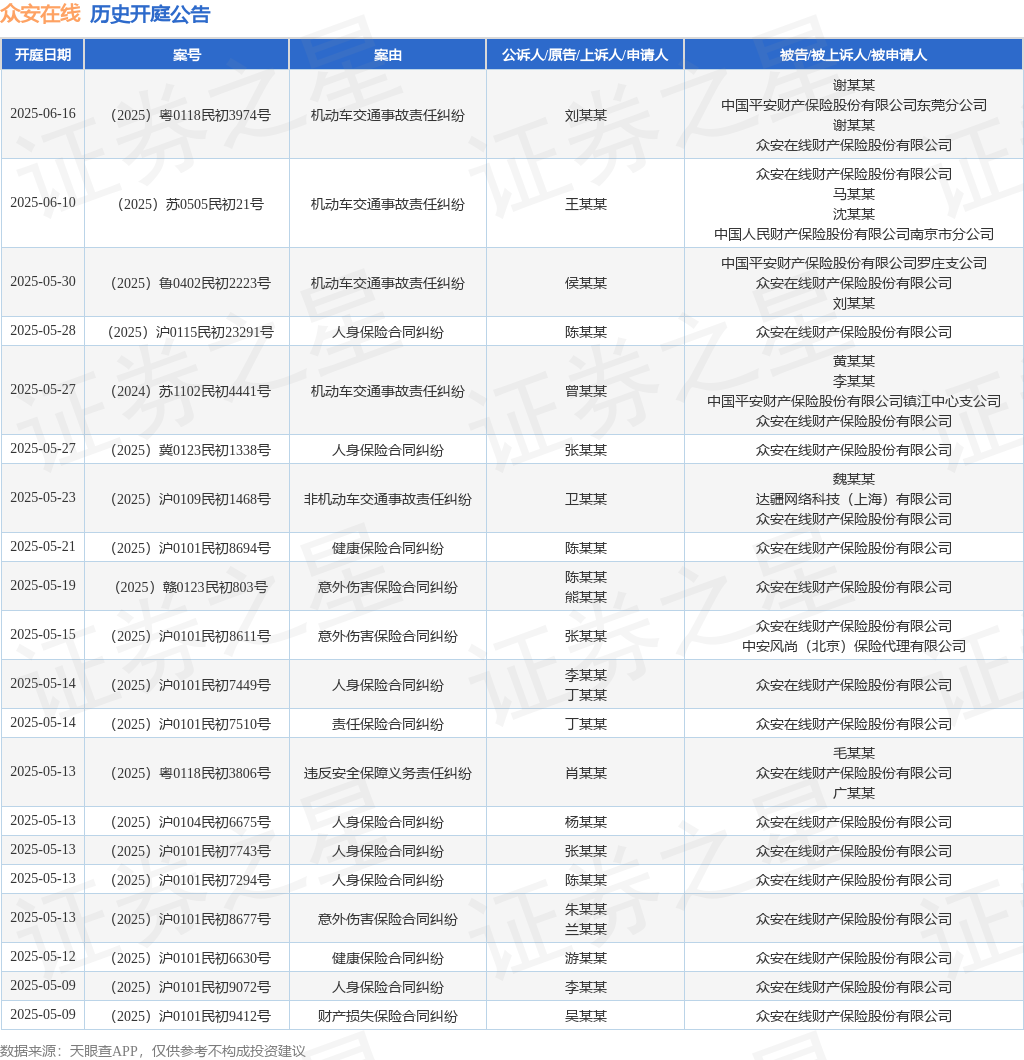Click the date 2025-06-16
The height and width of the screenshot is (1060, 1024).
pos(43,114)
